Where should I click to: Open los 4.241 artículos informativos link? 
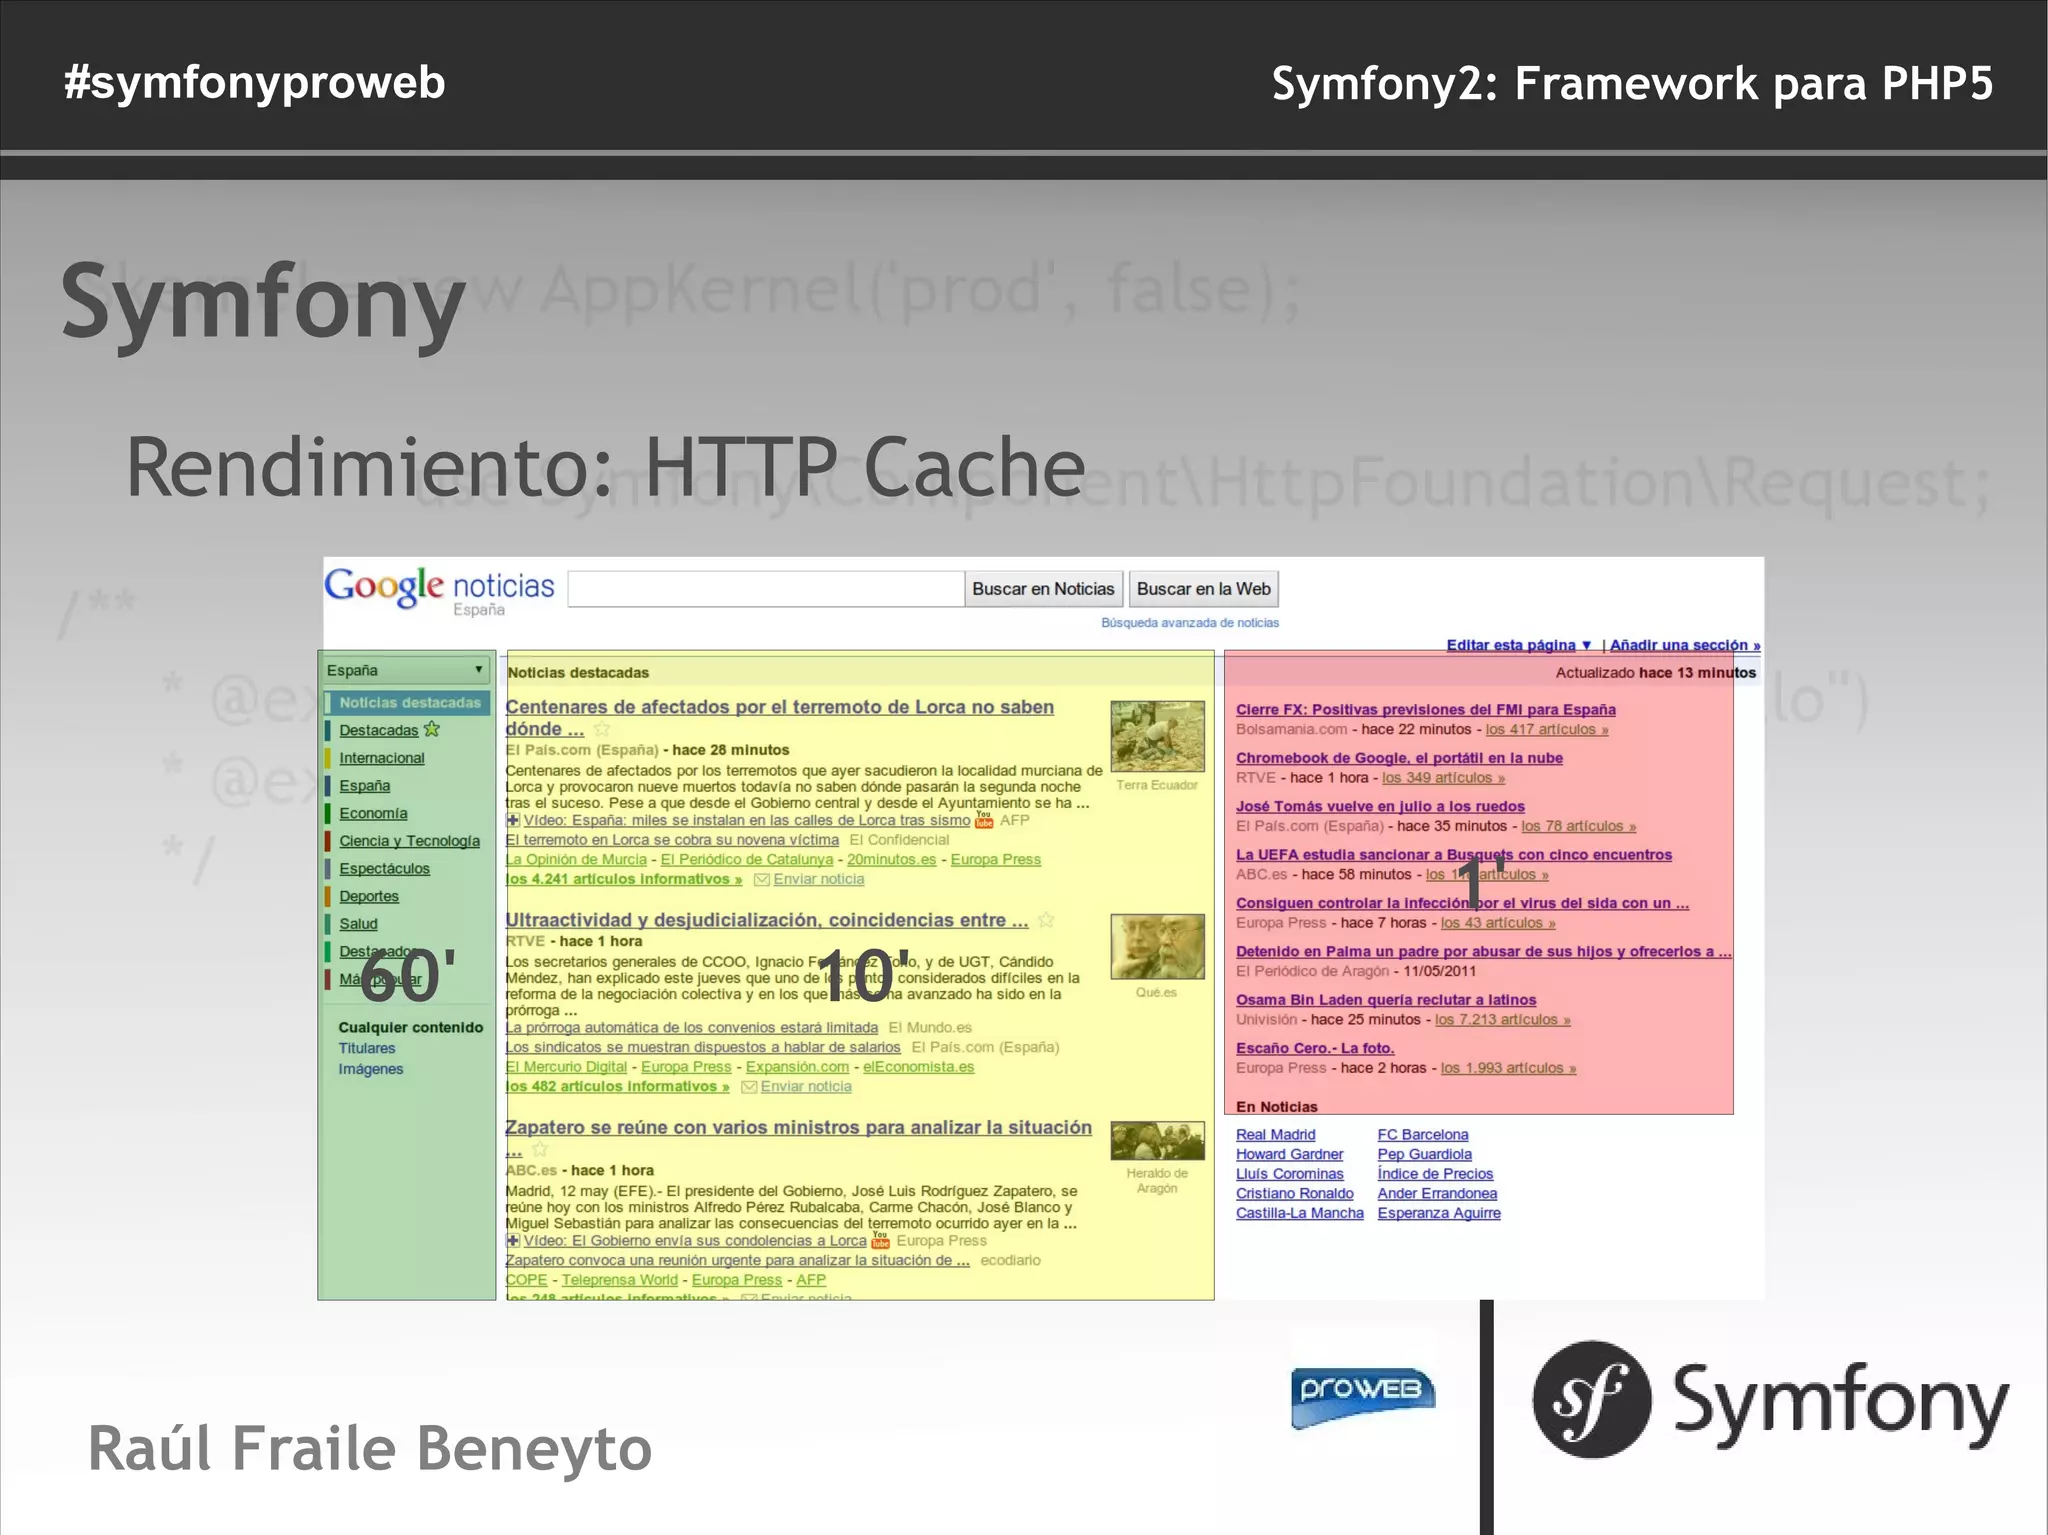(624, 879)
